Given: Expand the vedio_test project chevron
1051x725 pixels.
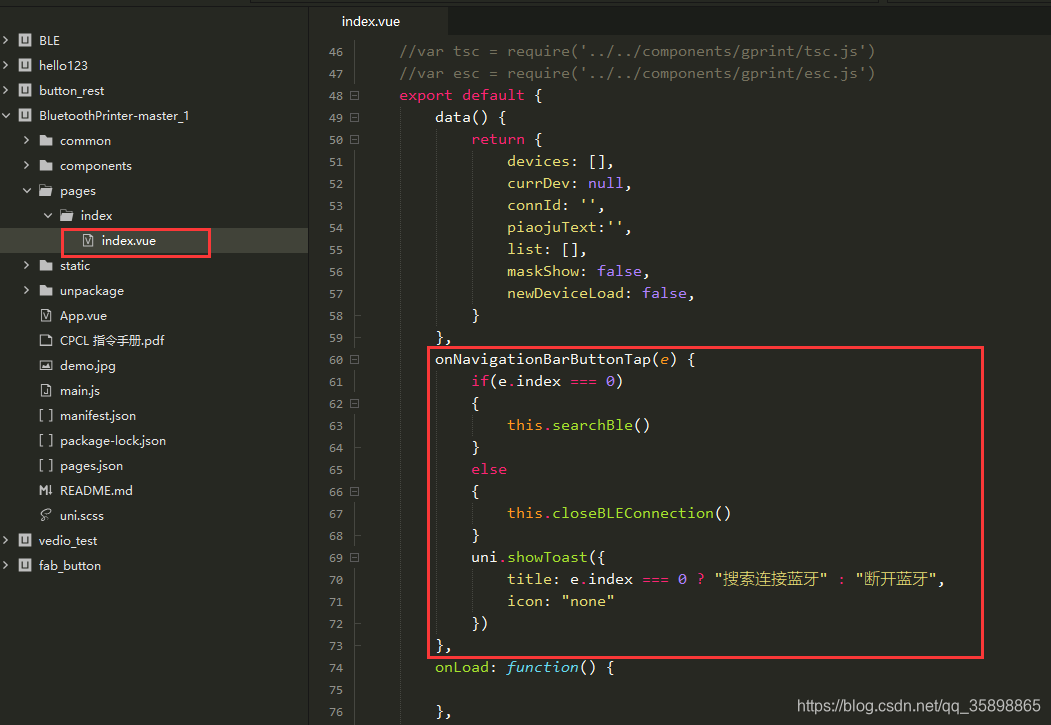Looking at the screenshot, I should [6, 540].
